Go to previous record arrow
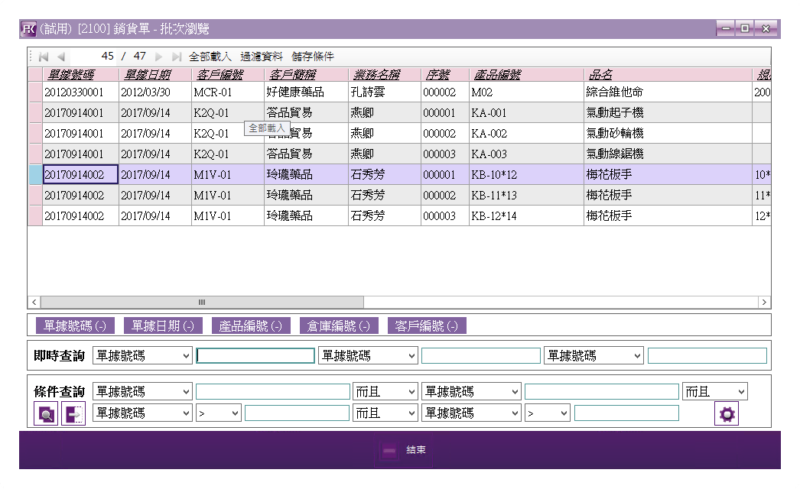This screenshot has height=489, width=800. (61, 57)
